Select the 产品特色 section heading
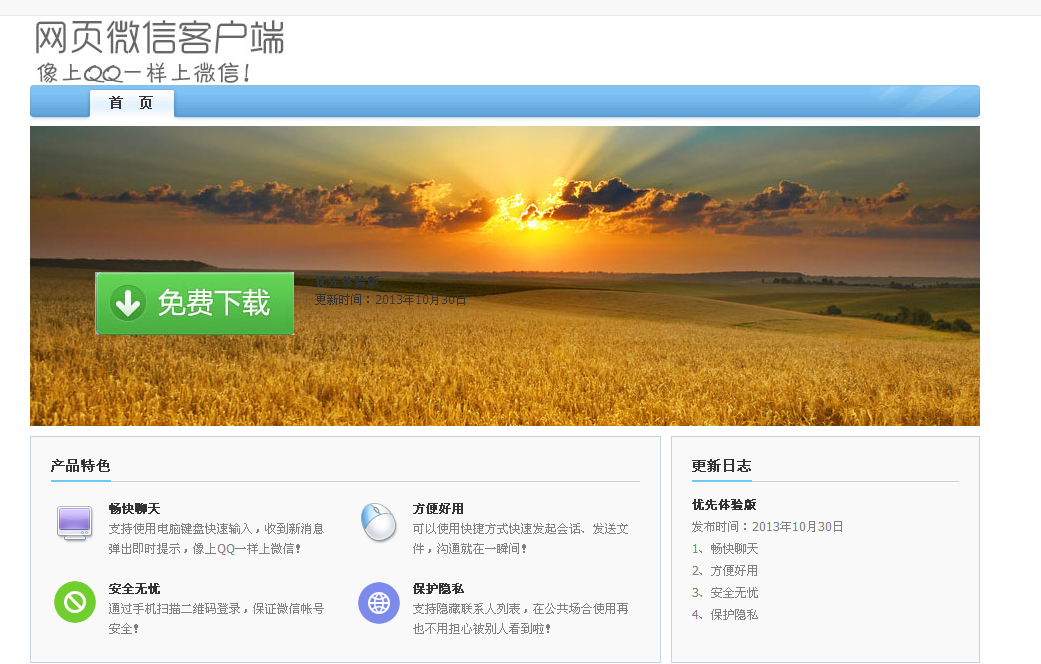The image size is (1041, 664). (x=80, y=465)
